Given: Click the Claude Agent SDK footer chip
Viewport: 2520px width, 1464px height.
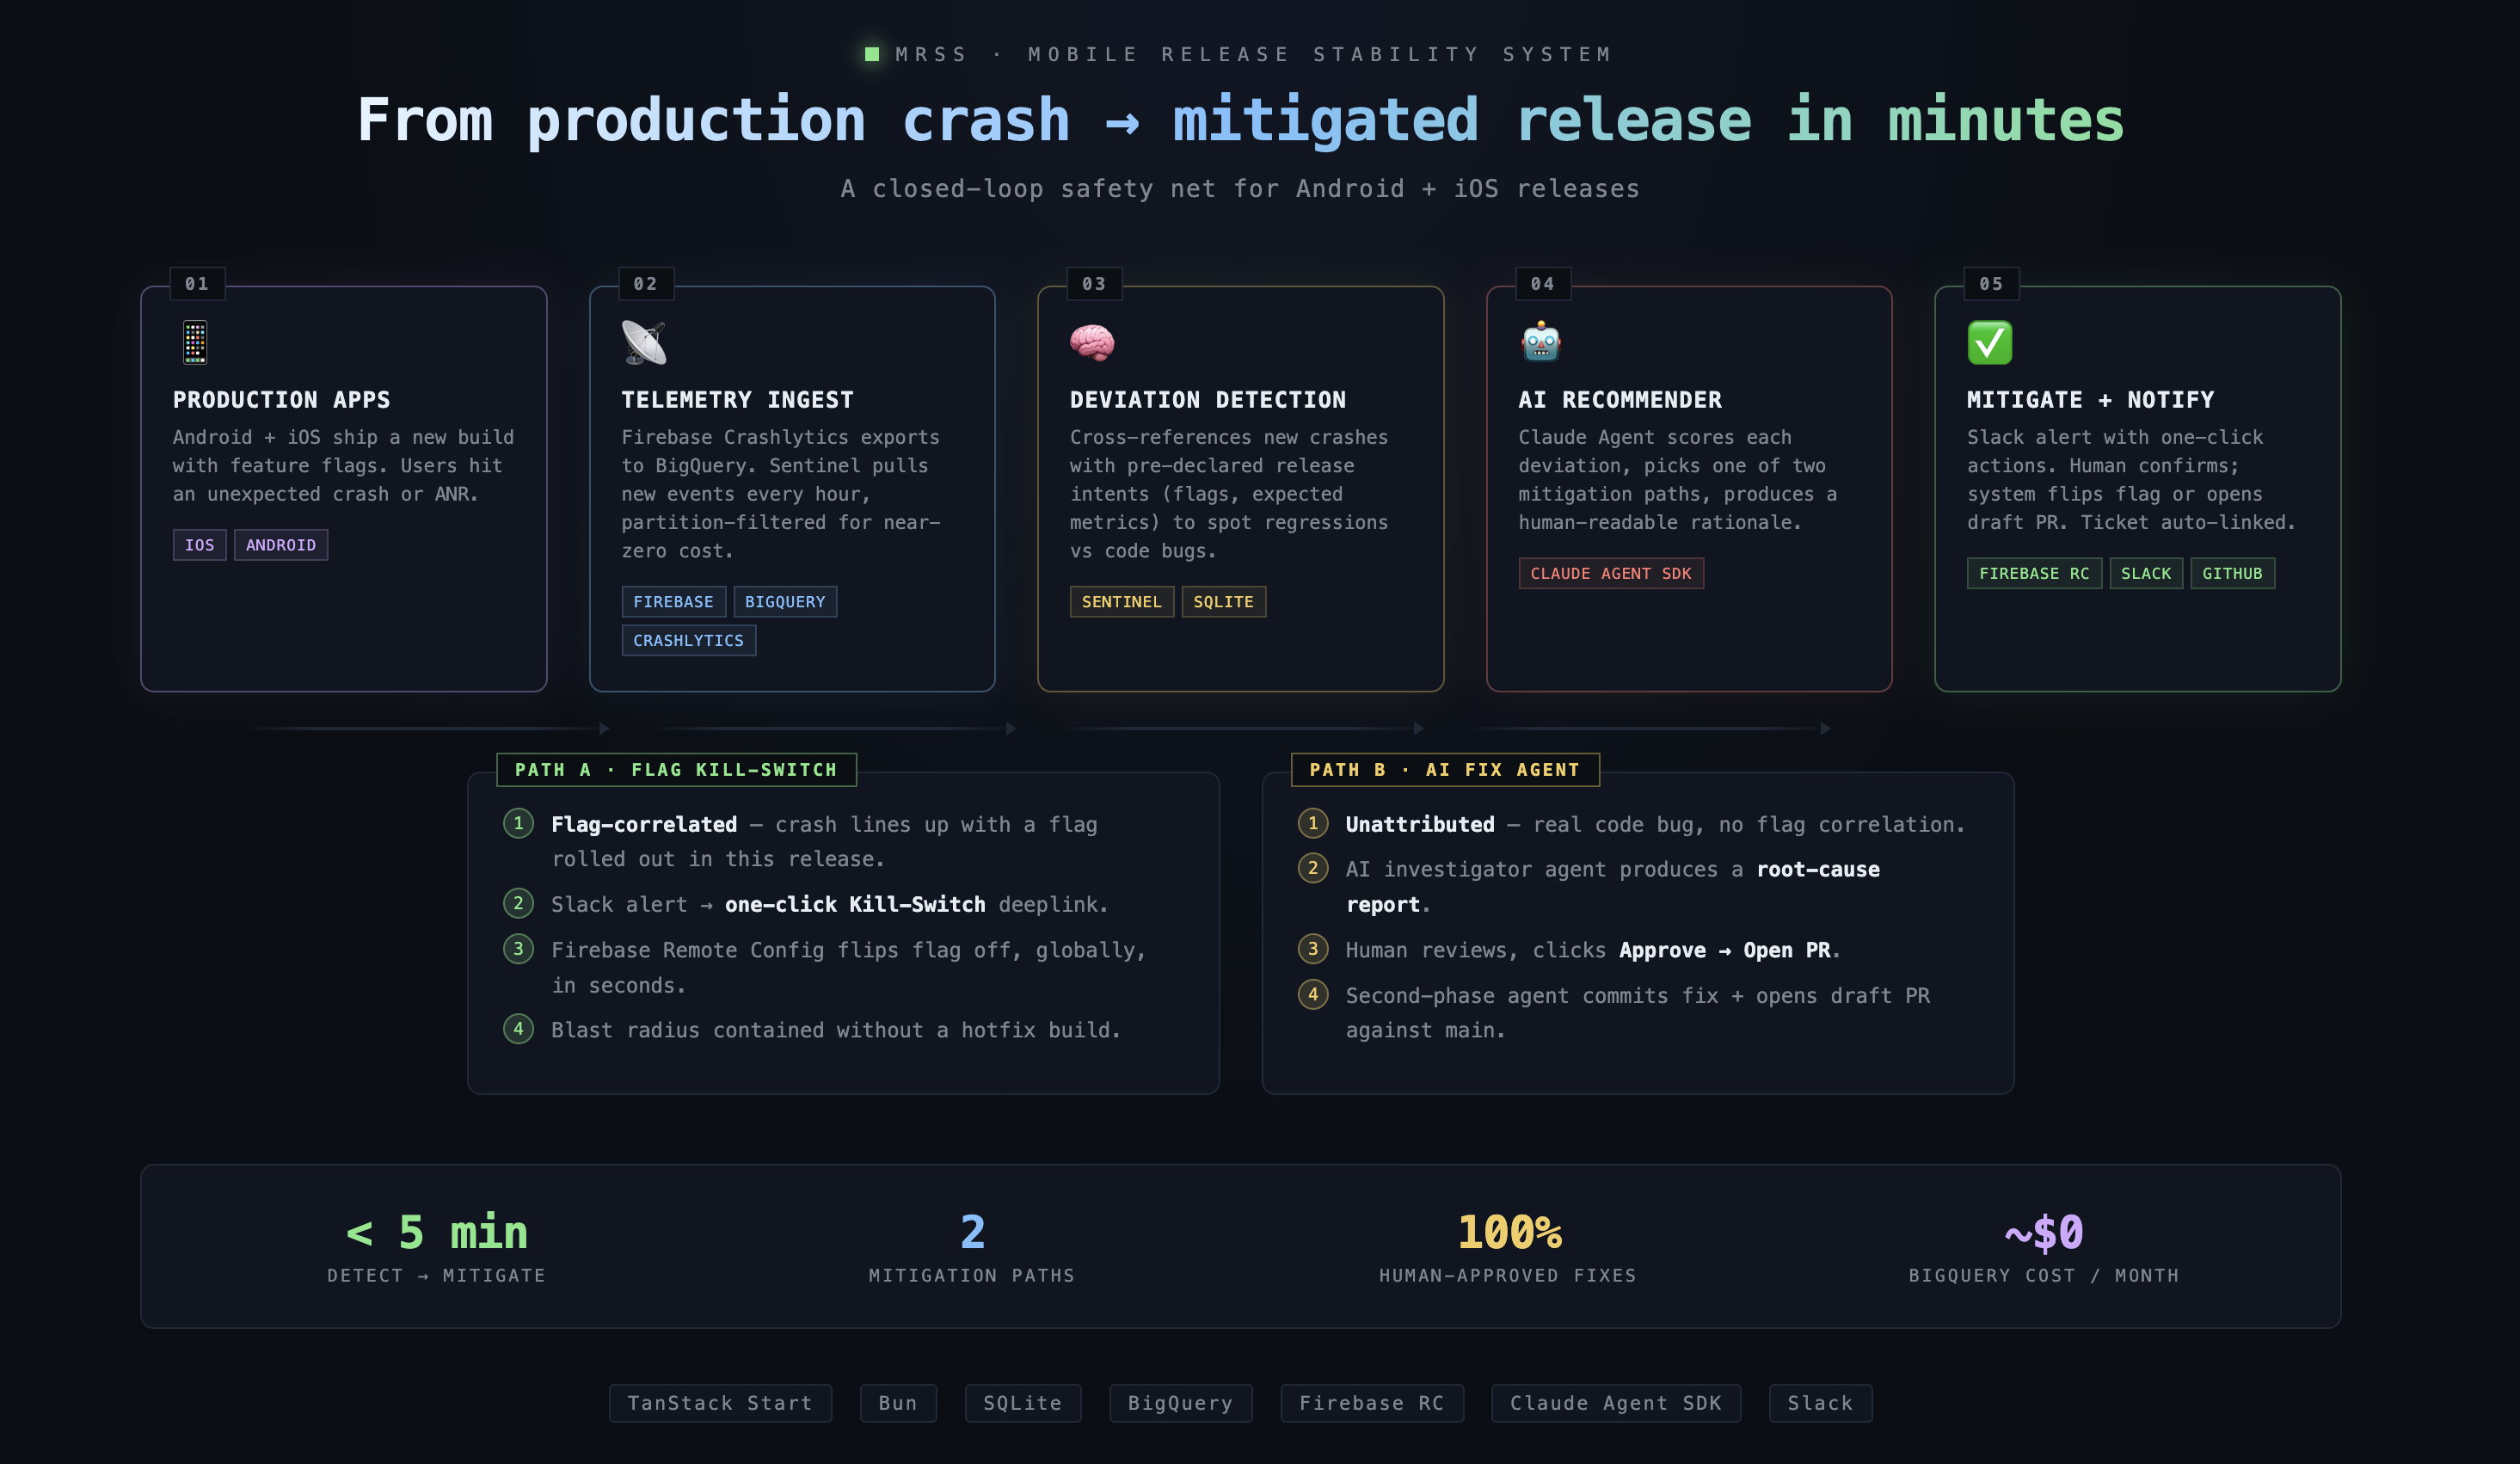Looking at the screenshot, I should [x=1616, y=1403].
